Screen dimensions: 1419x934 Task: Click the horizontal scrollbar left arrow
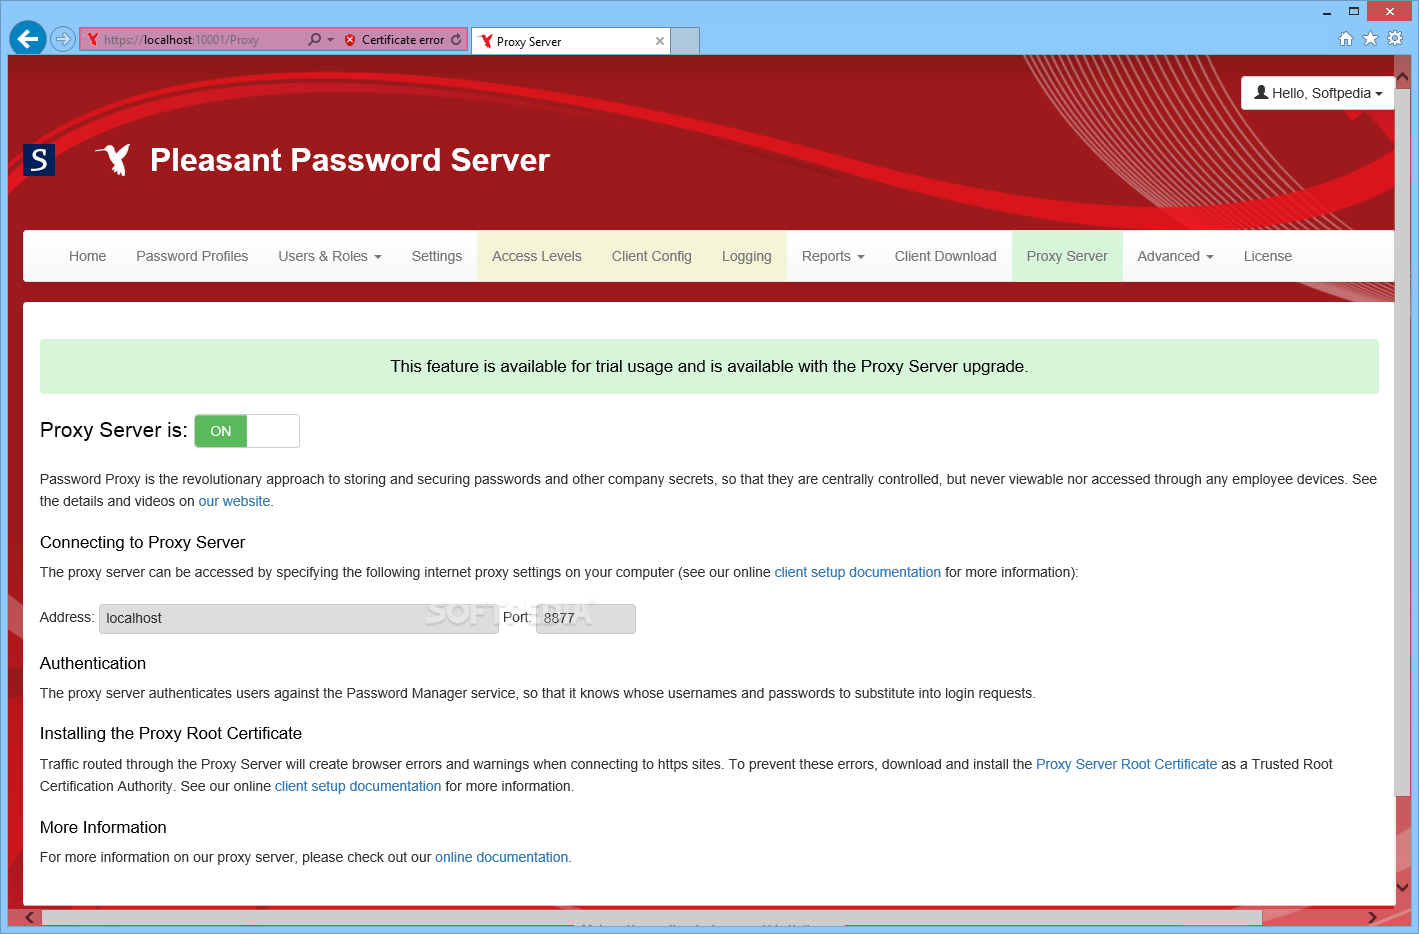click(29, 917)
